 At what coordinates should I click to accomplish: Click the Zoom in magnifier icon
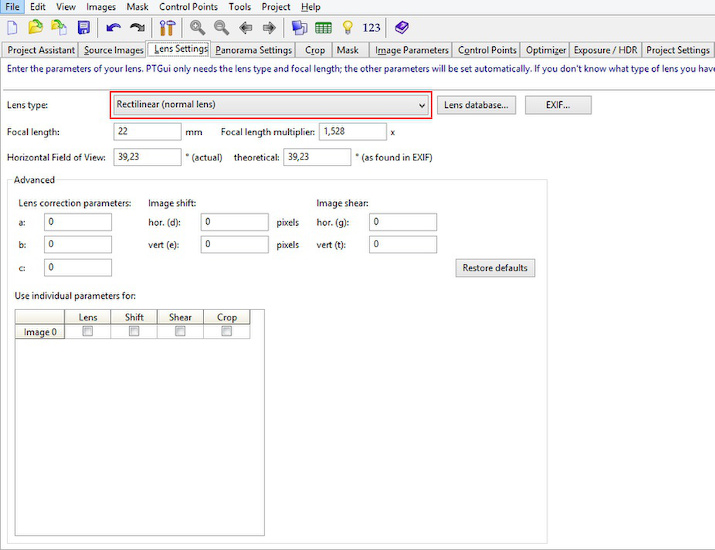197,28
